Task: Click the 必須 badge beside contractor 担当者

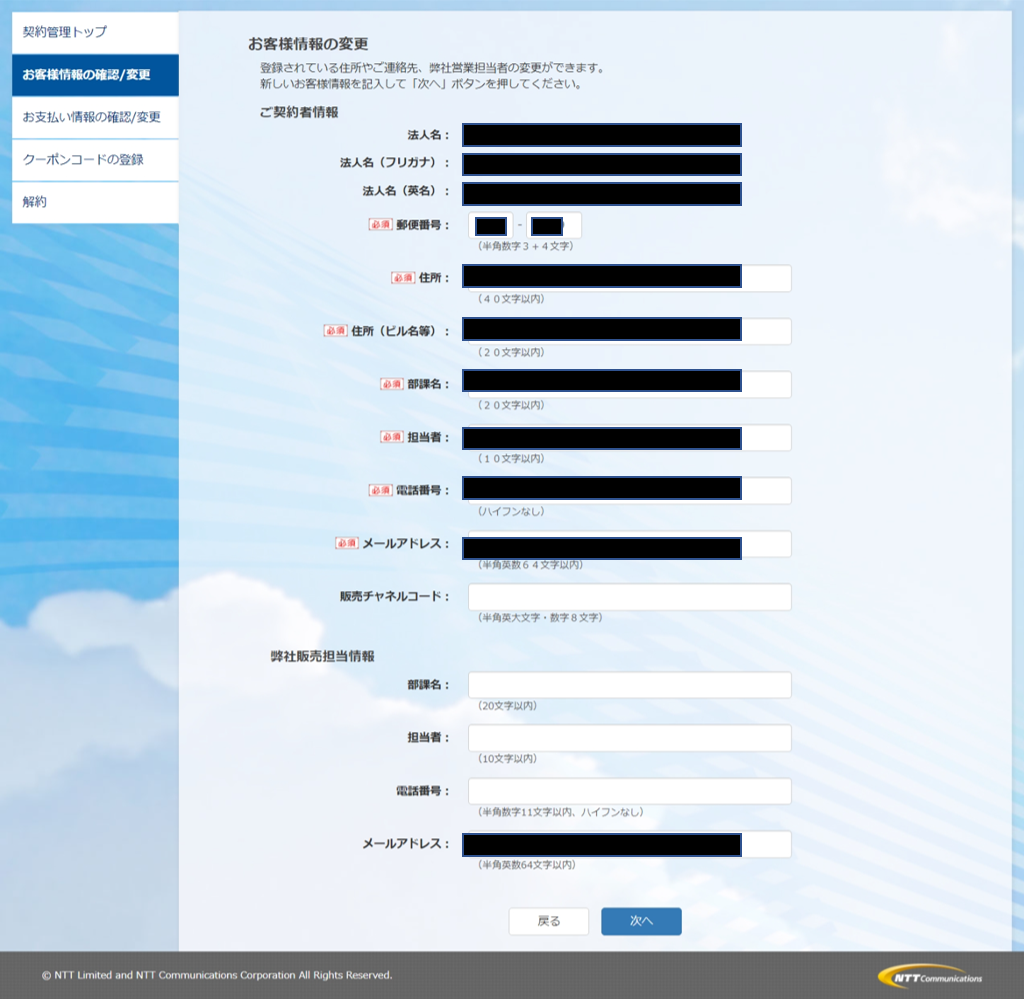Action: coord(392,437)
